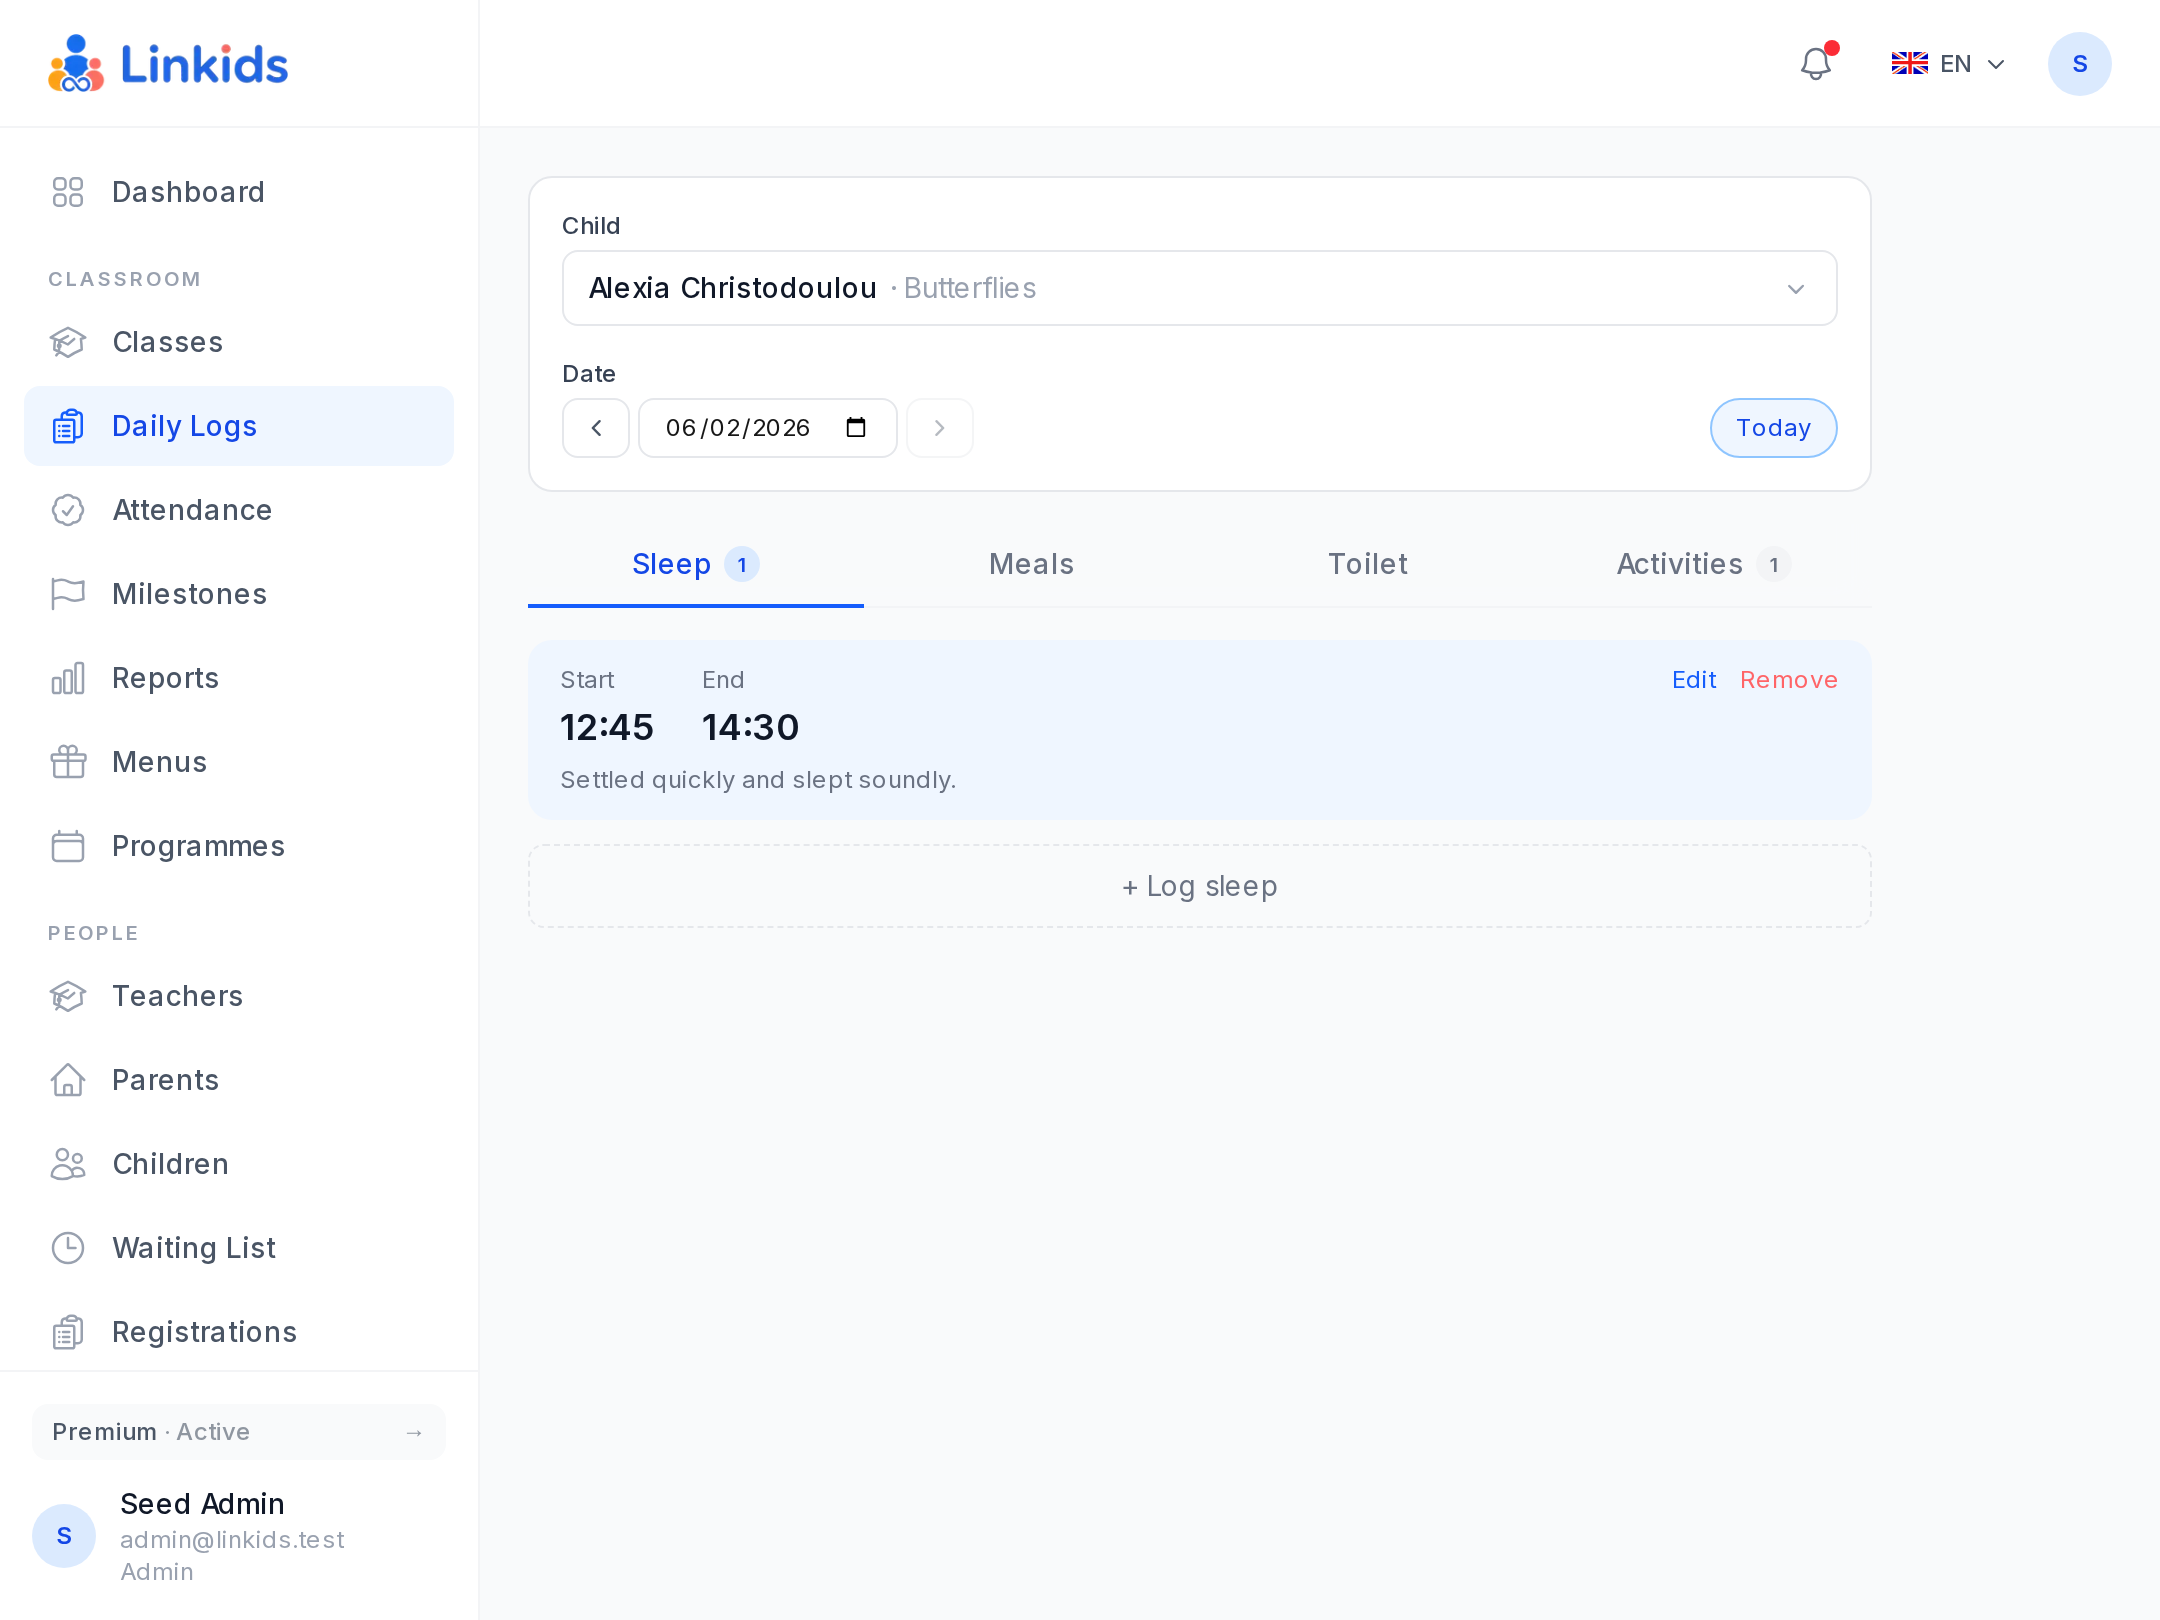Open the date picker calendar icon
Screen dimensions: 2160x1620
click(856, 428)
